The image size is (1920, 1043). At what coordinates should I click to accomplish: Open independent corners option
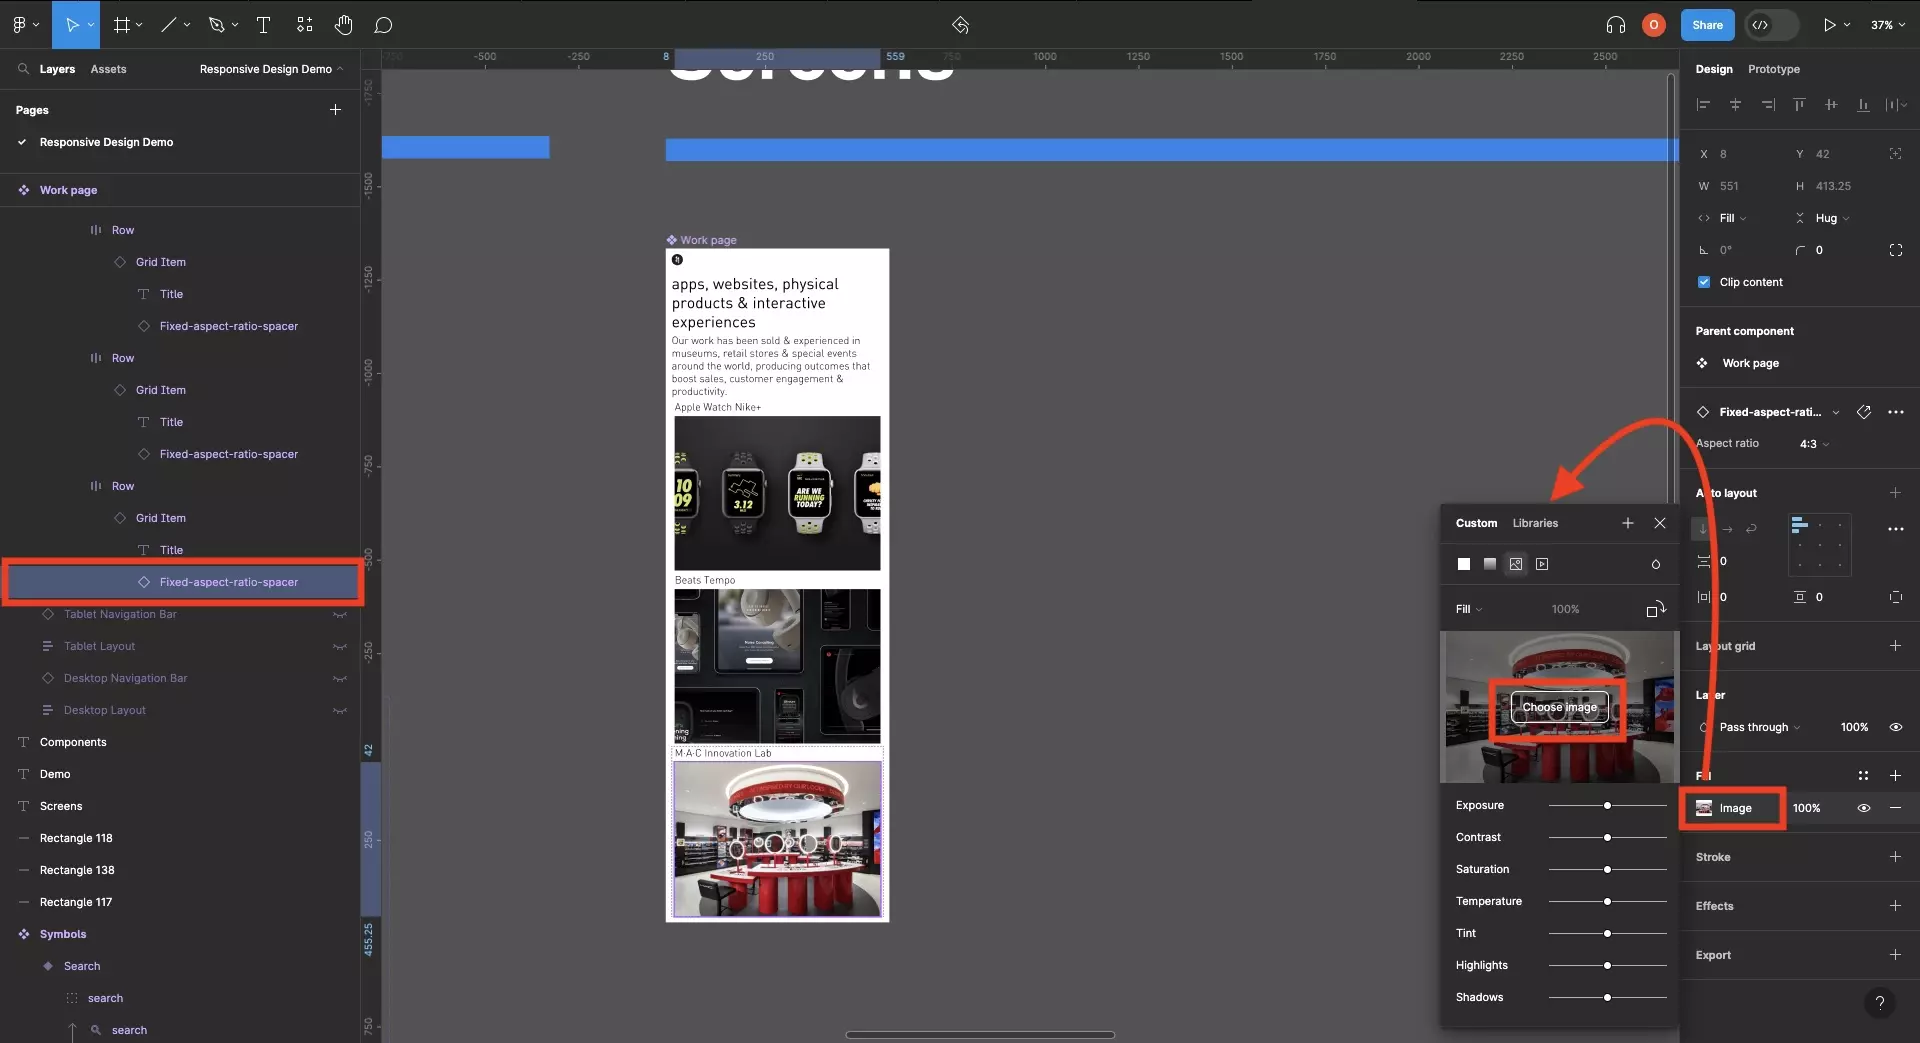(x=1896, y=250)
